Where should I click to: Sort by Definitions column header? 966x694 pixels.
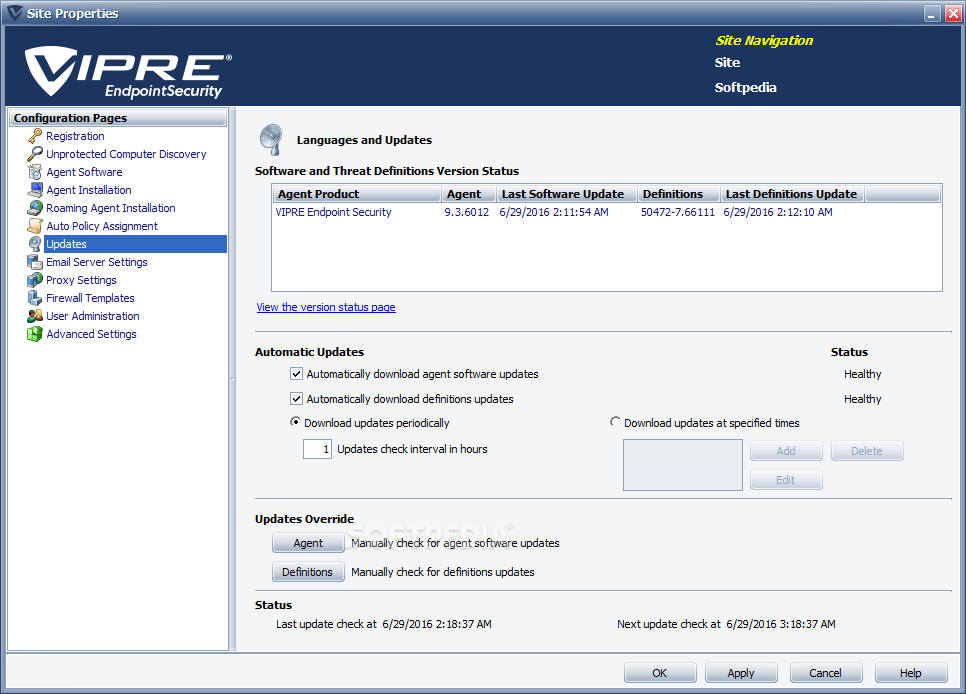pos(679,194)
